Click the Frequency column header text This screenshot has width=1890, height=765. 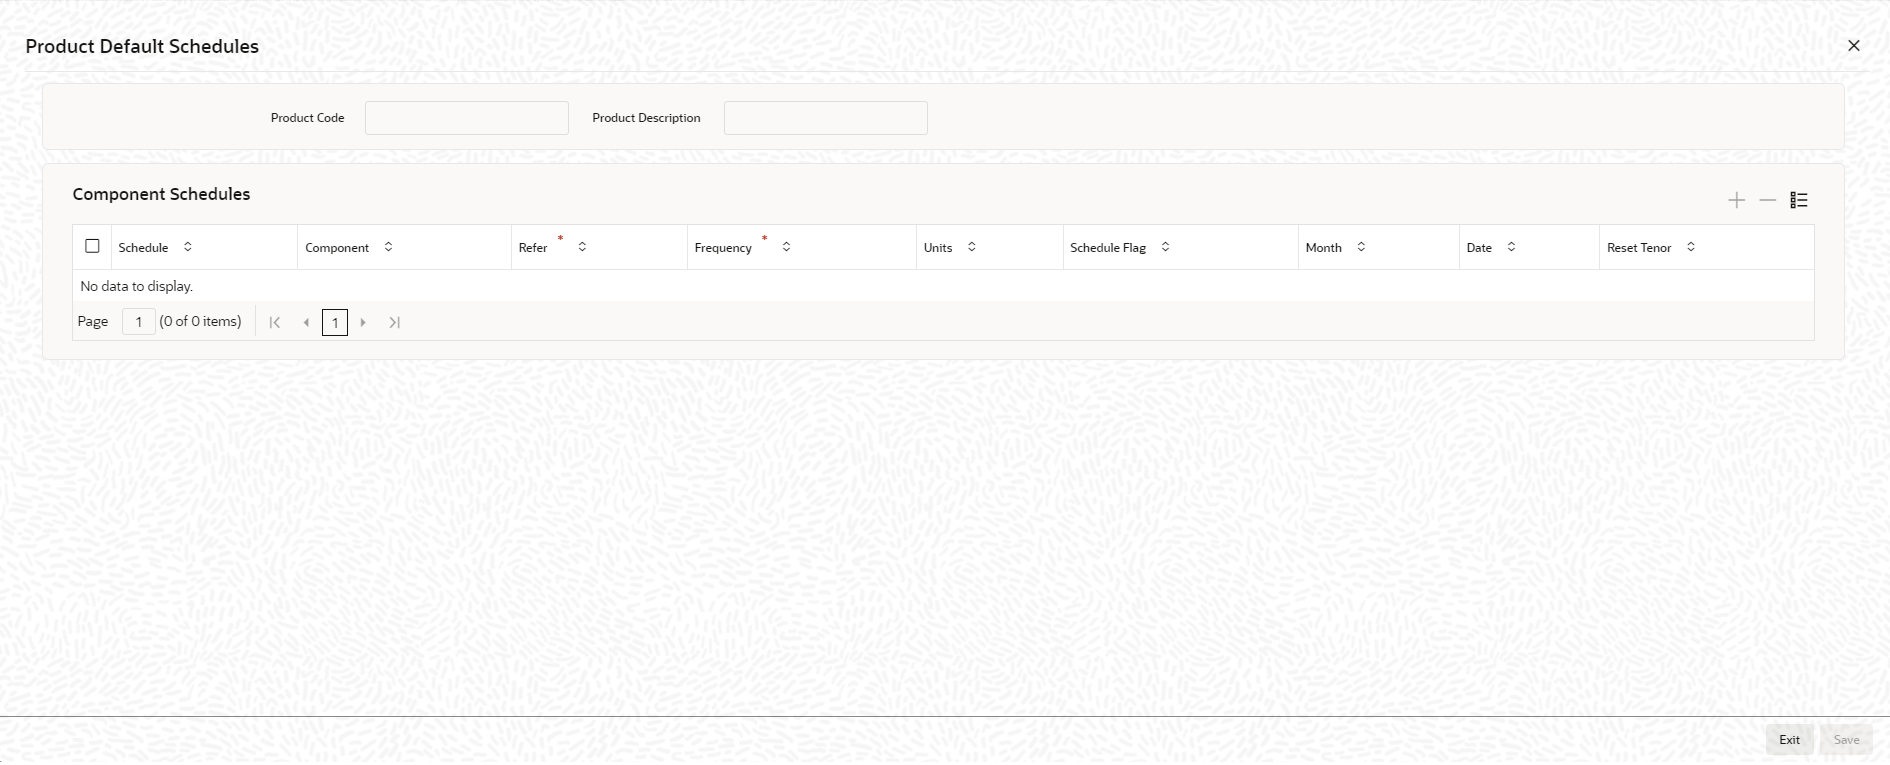pyautogui.click(x=723, y=248)
